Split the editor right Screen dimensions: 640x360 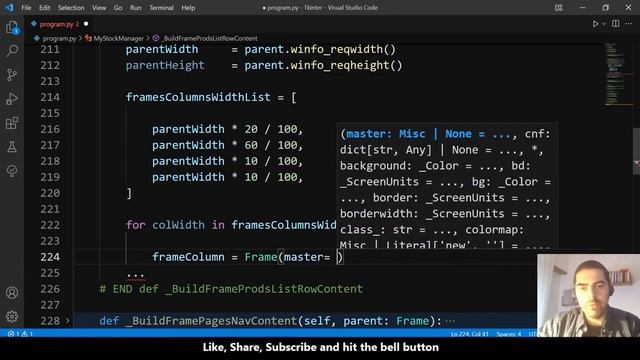[x=616, y=24]
